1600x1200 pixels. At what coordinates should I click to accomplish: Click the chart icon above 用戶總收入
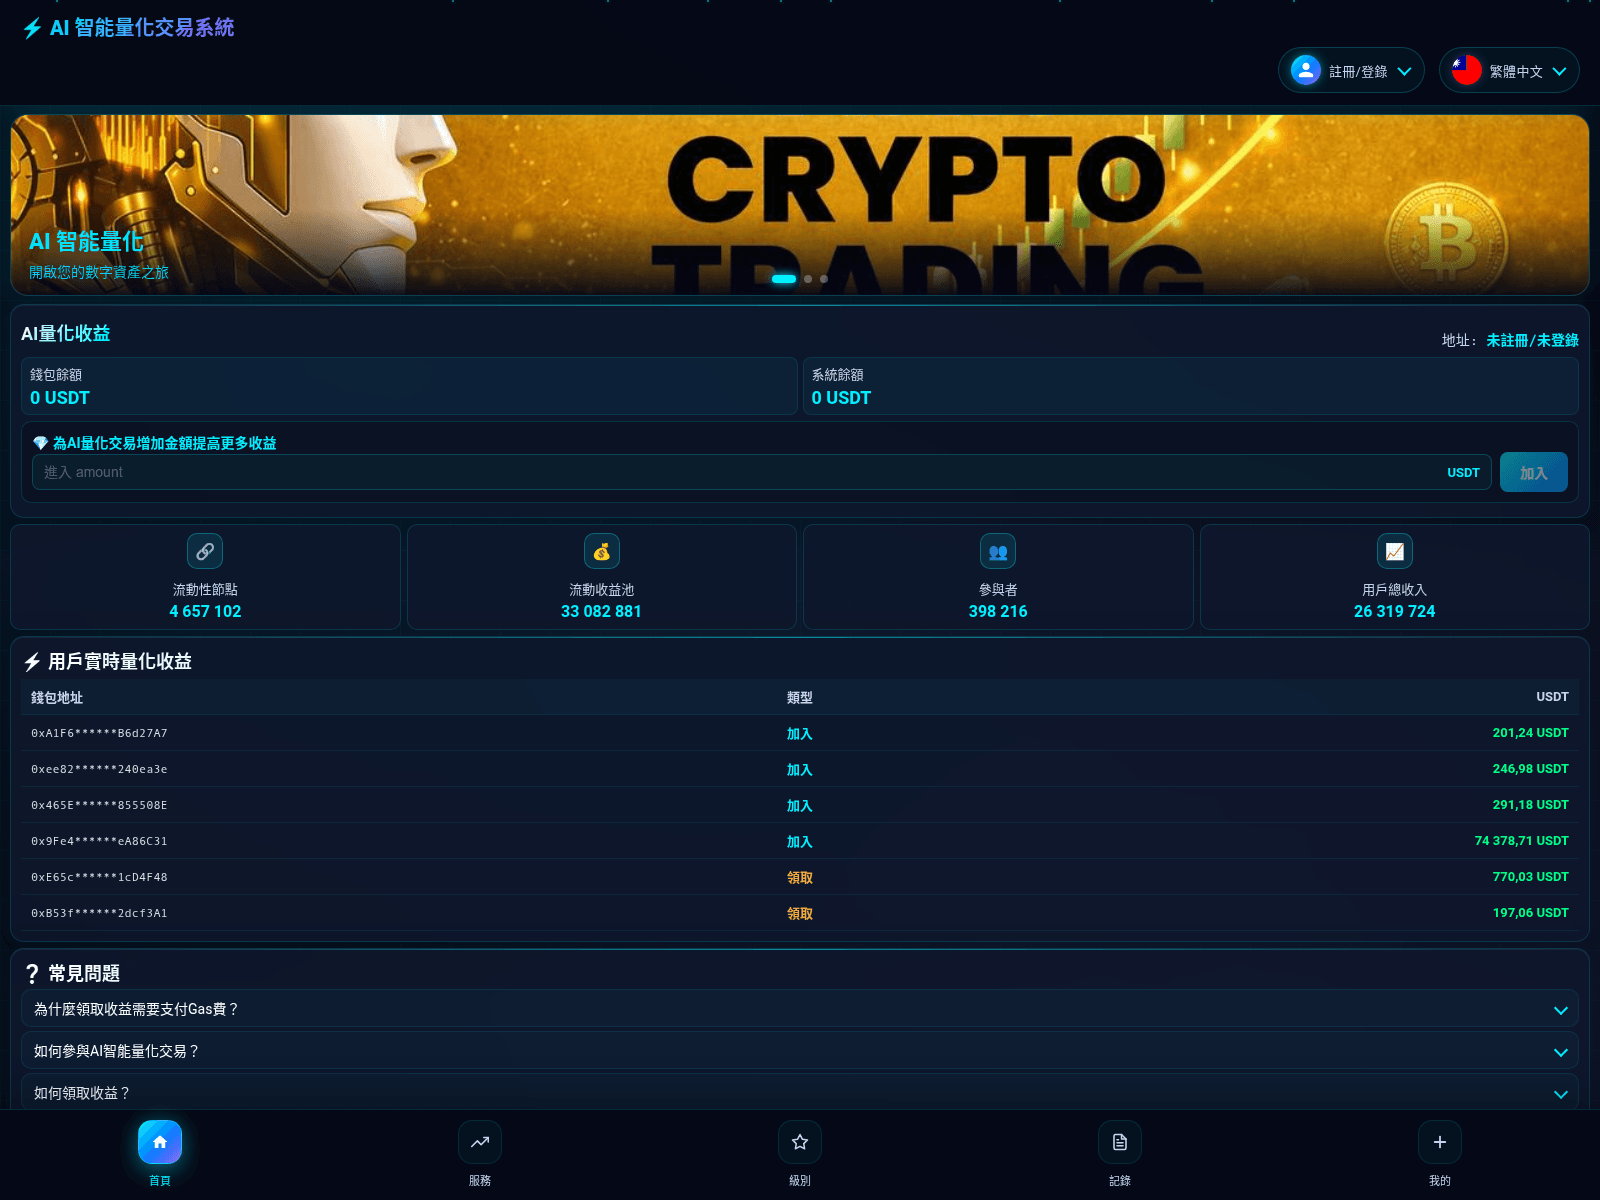coord(1395,551)
